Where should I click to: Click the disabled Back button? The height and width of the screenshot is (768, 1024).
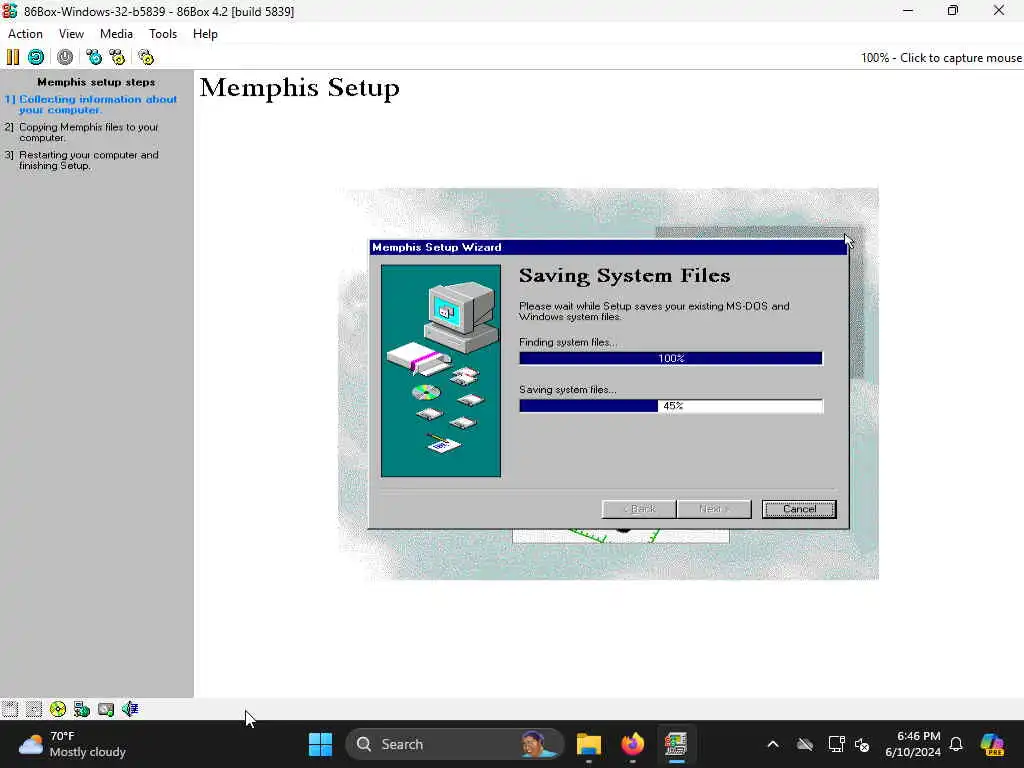pos(639,509)
